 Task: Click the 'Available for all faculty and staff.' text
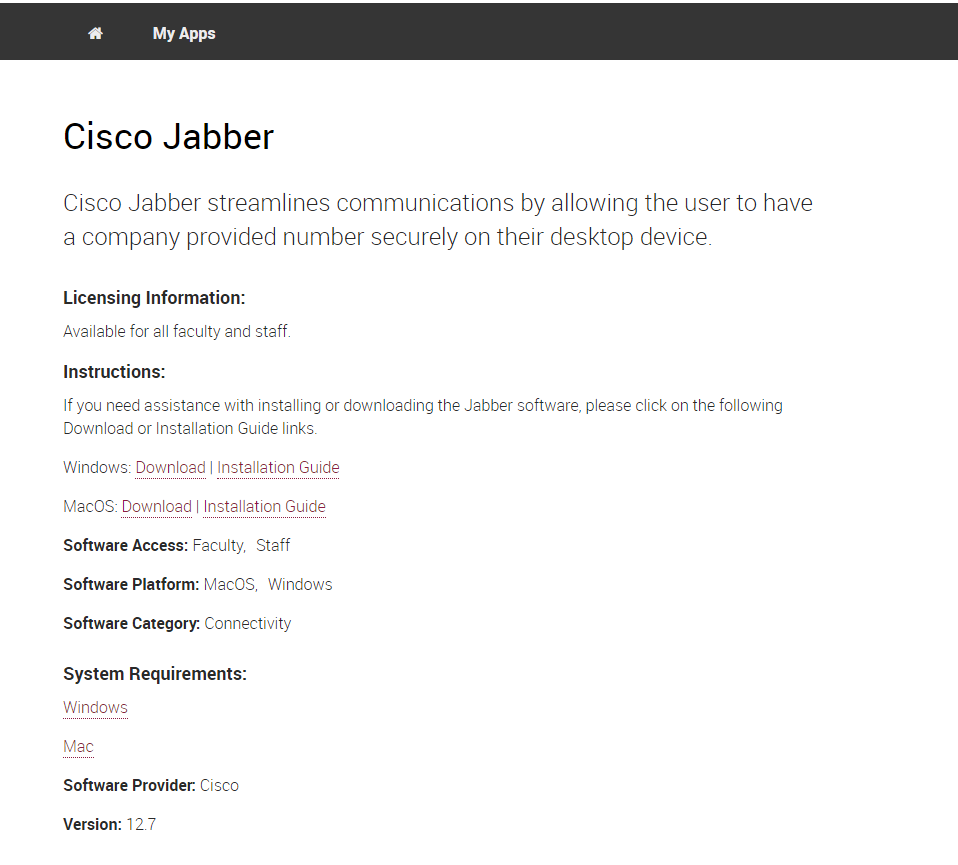(177, 331)
